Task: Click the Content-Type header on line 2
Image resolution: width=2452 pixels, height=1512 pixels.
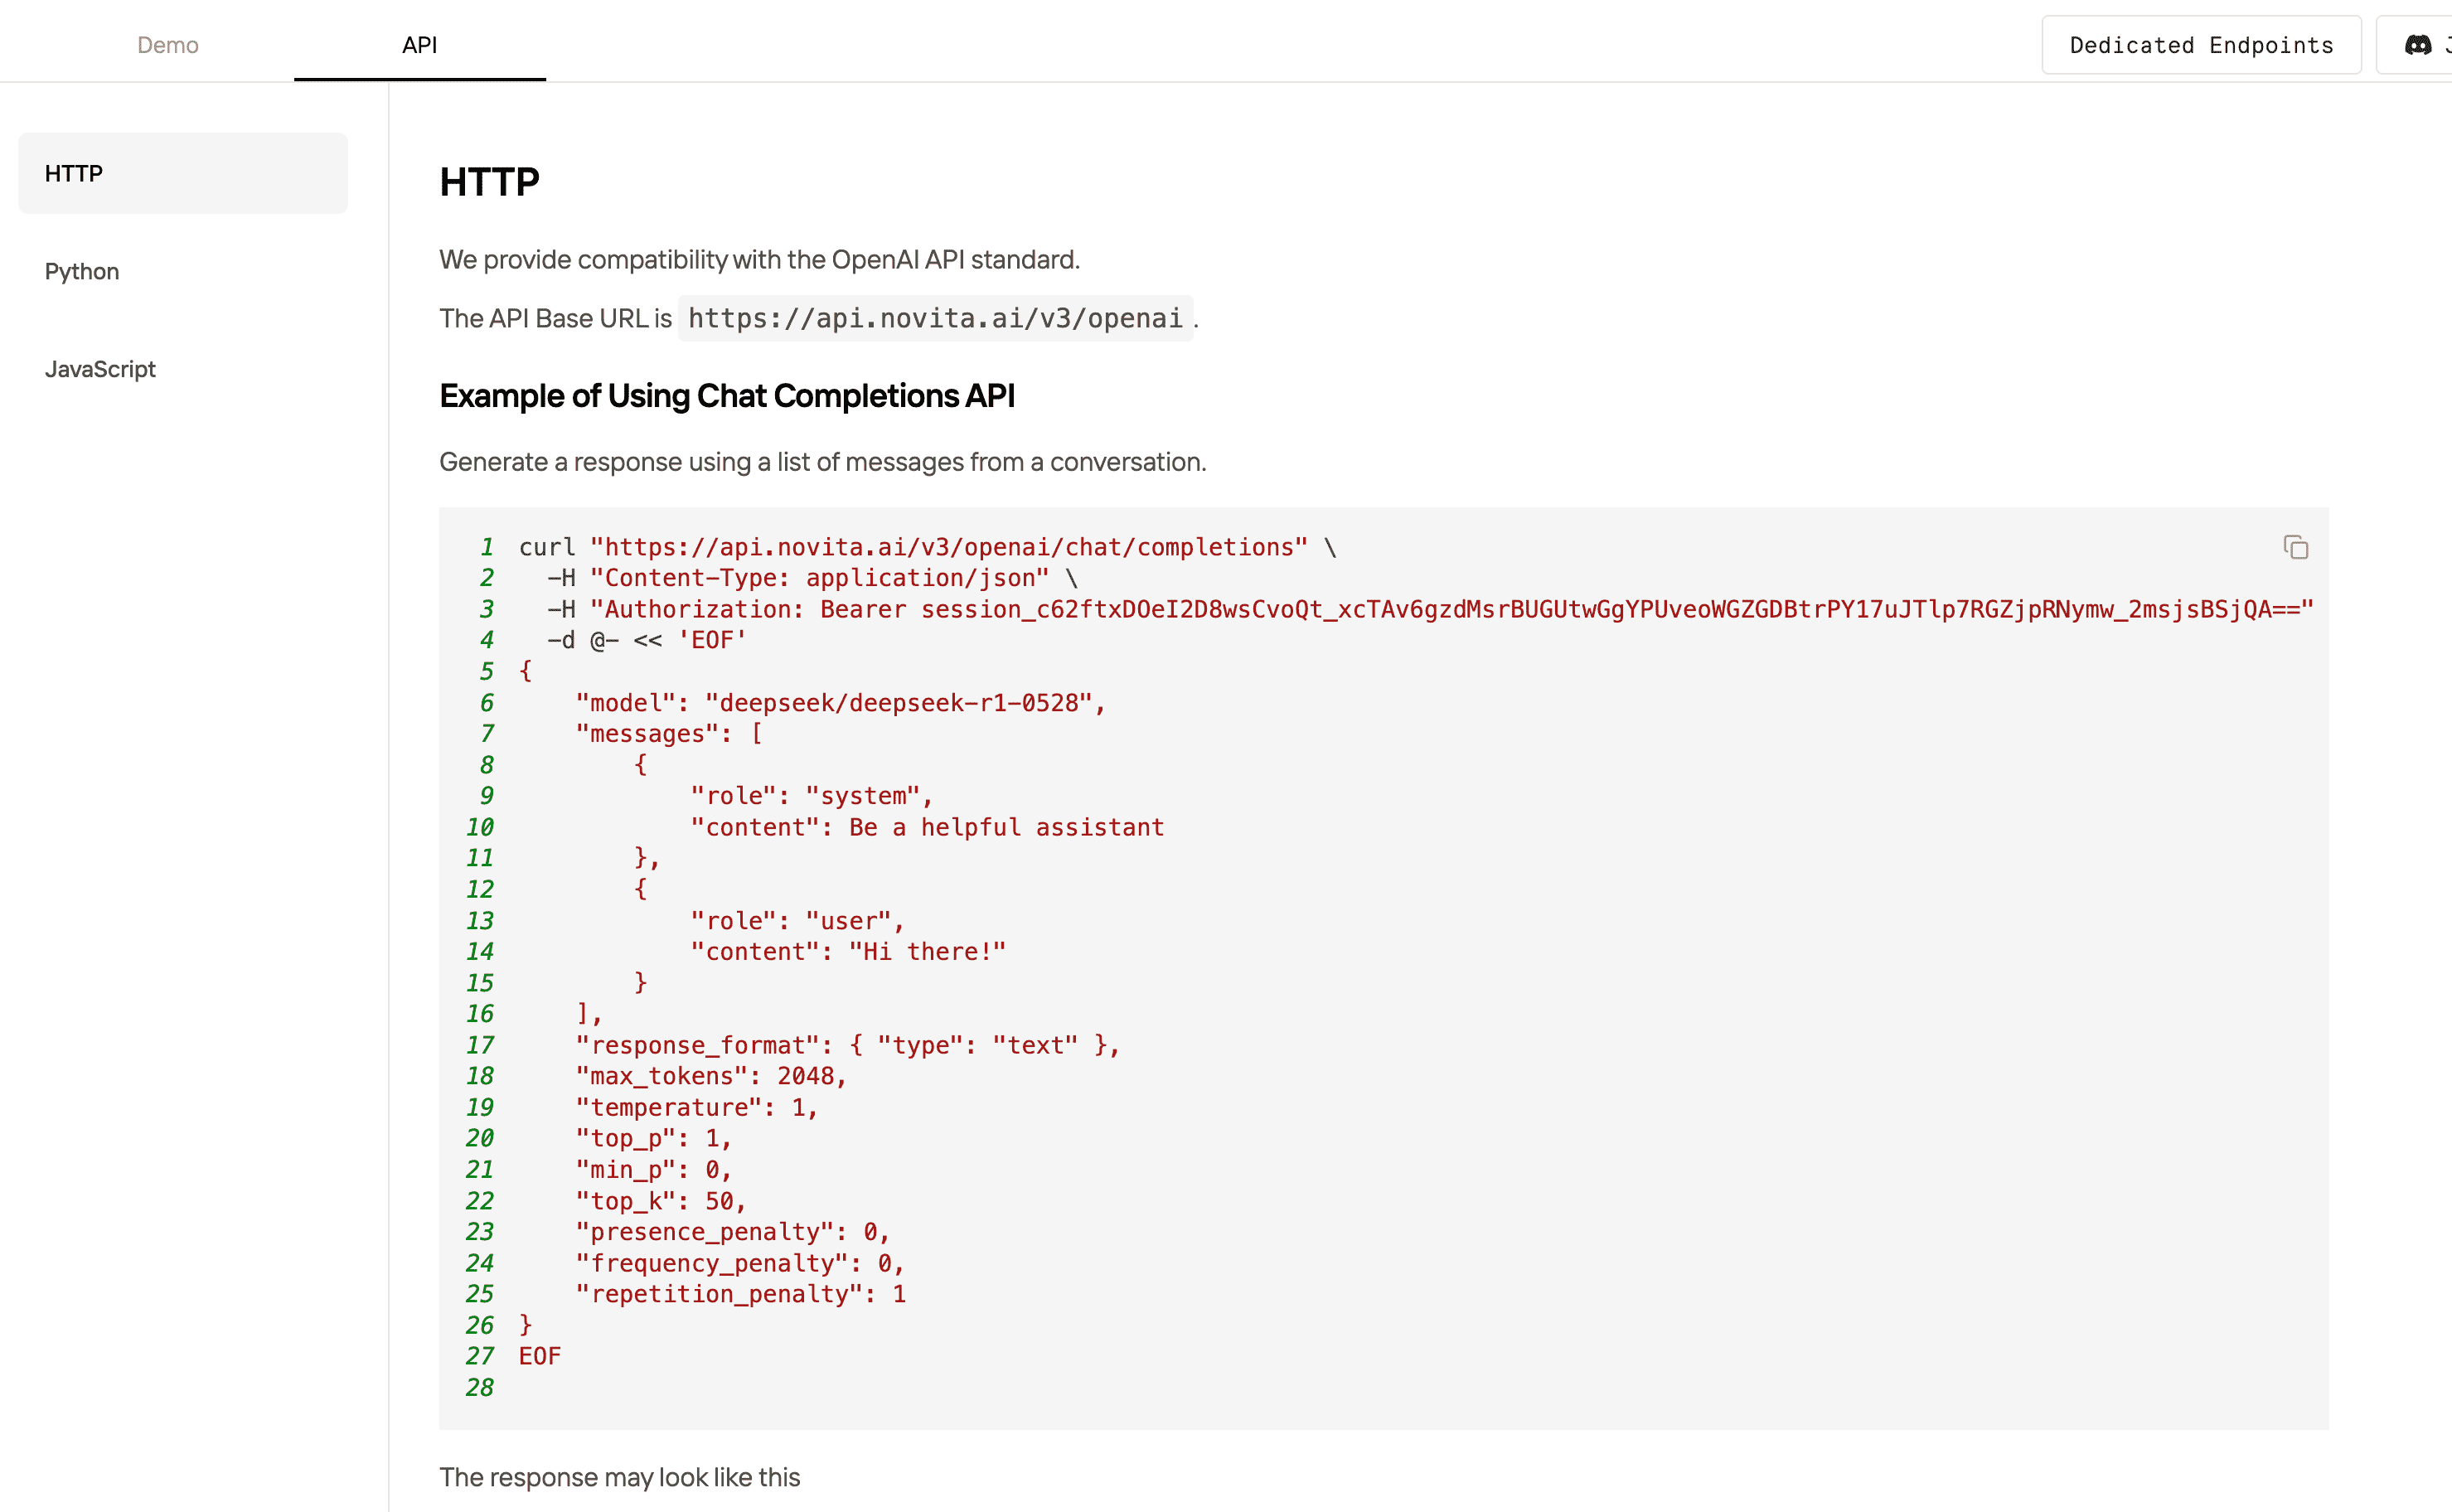Action: click(820, 578)
